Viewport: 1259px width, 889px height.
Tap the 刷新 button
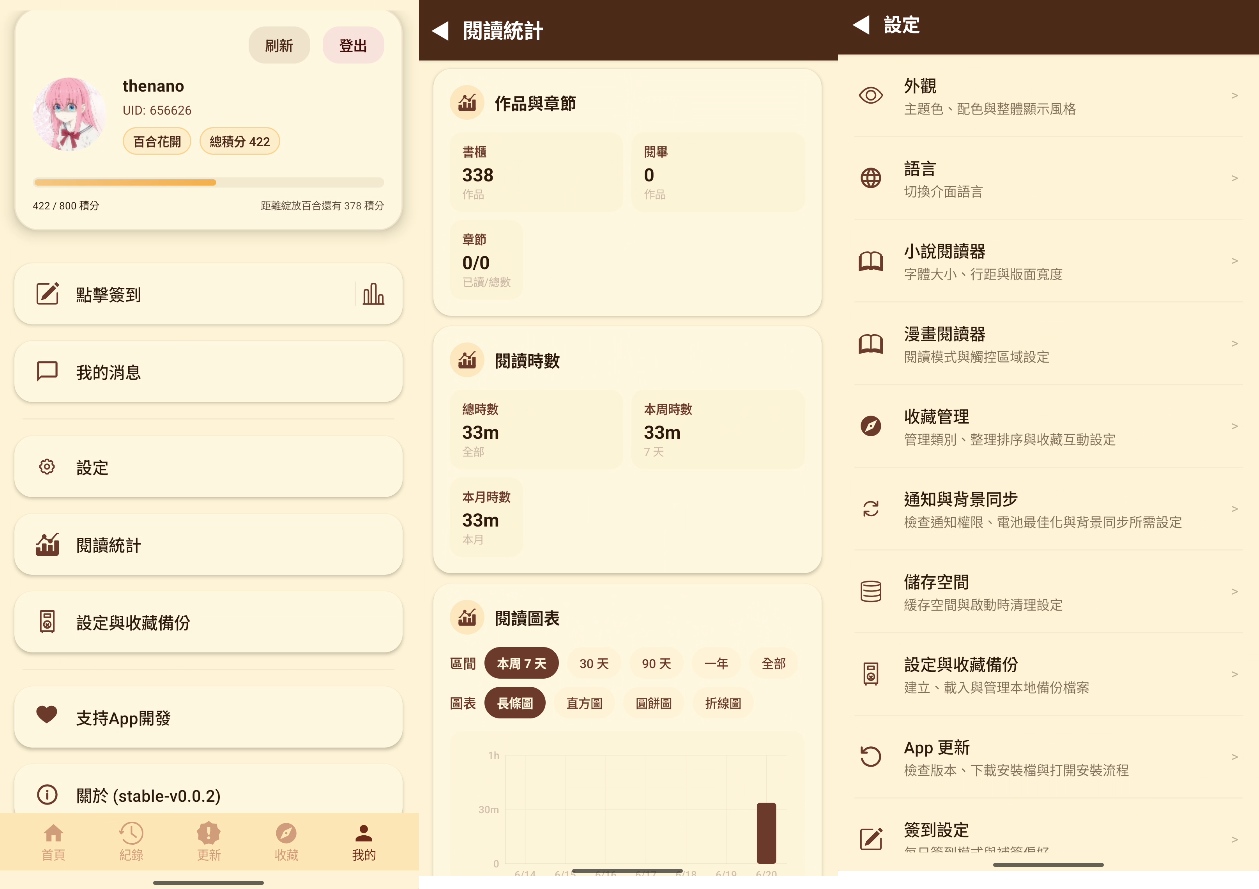(x=279, y=45)
